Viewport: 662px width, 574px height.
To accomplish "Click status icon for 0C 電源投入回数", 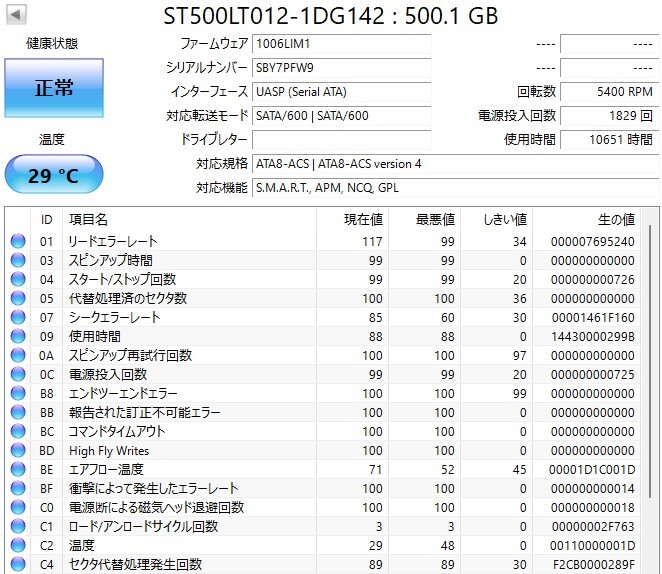I will pyautogui.click(x=18, y=374).
